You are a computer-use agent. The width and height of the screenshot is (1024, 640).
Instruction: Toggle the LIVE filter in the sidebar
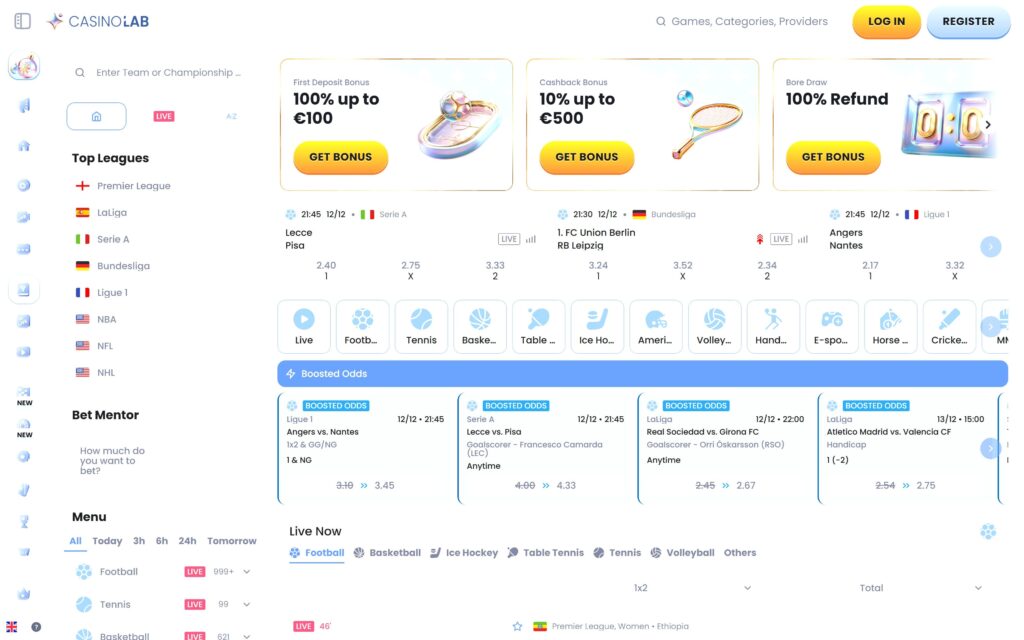(x=164, y=116)
